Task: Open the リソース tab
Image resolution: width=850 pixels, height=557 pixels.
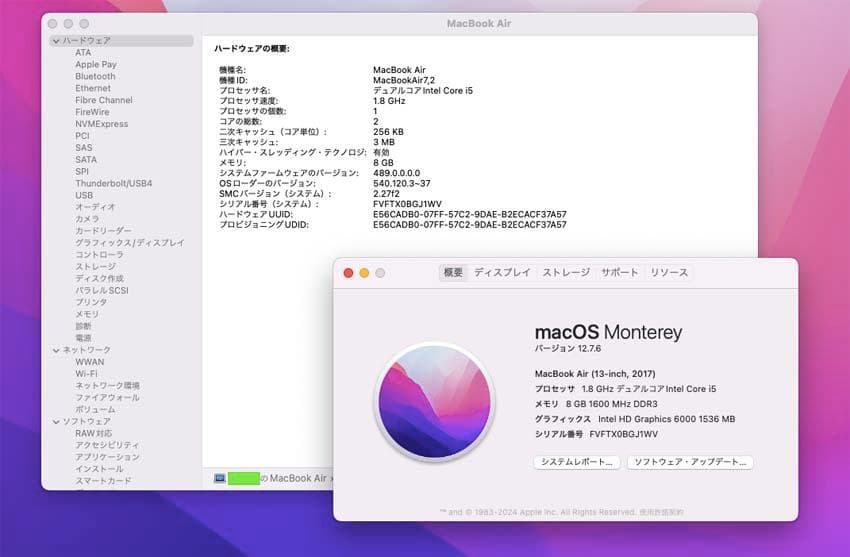Action: (669, 273)
